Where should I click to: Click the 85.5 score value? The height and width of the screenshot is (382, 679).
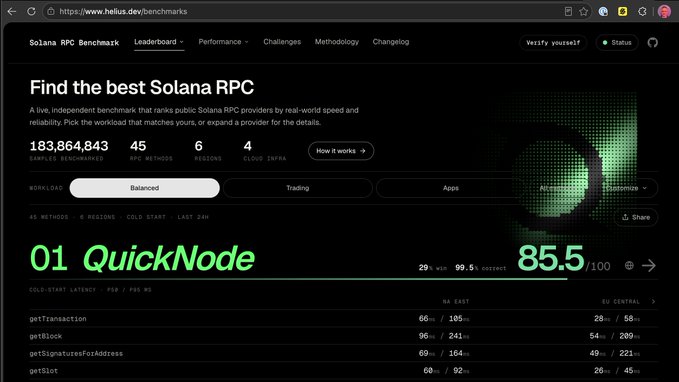pos(551,258)
